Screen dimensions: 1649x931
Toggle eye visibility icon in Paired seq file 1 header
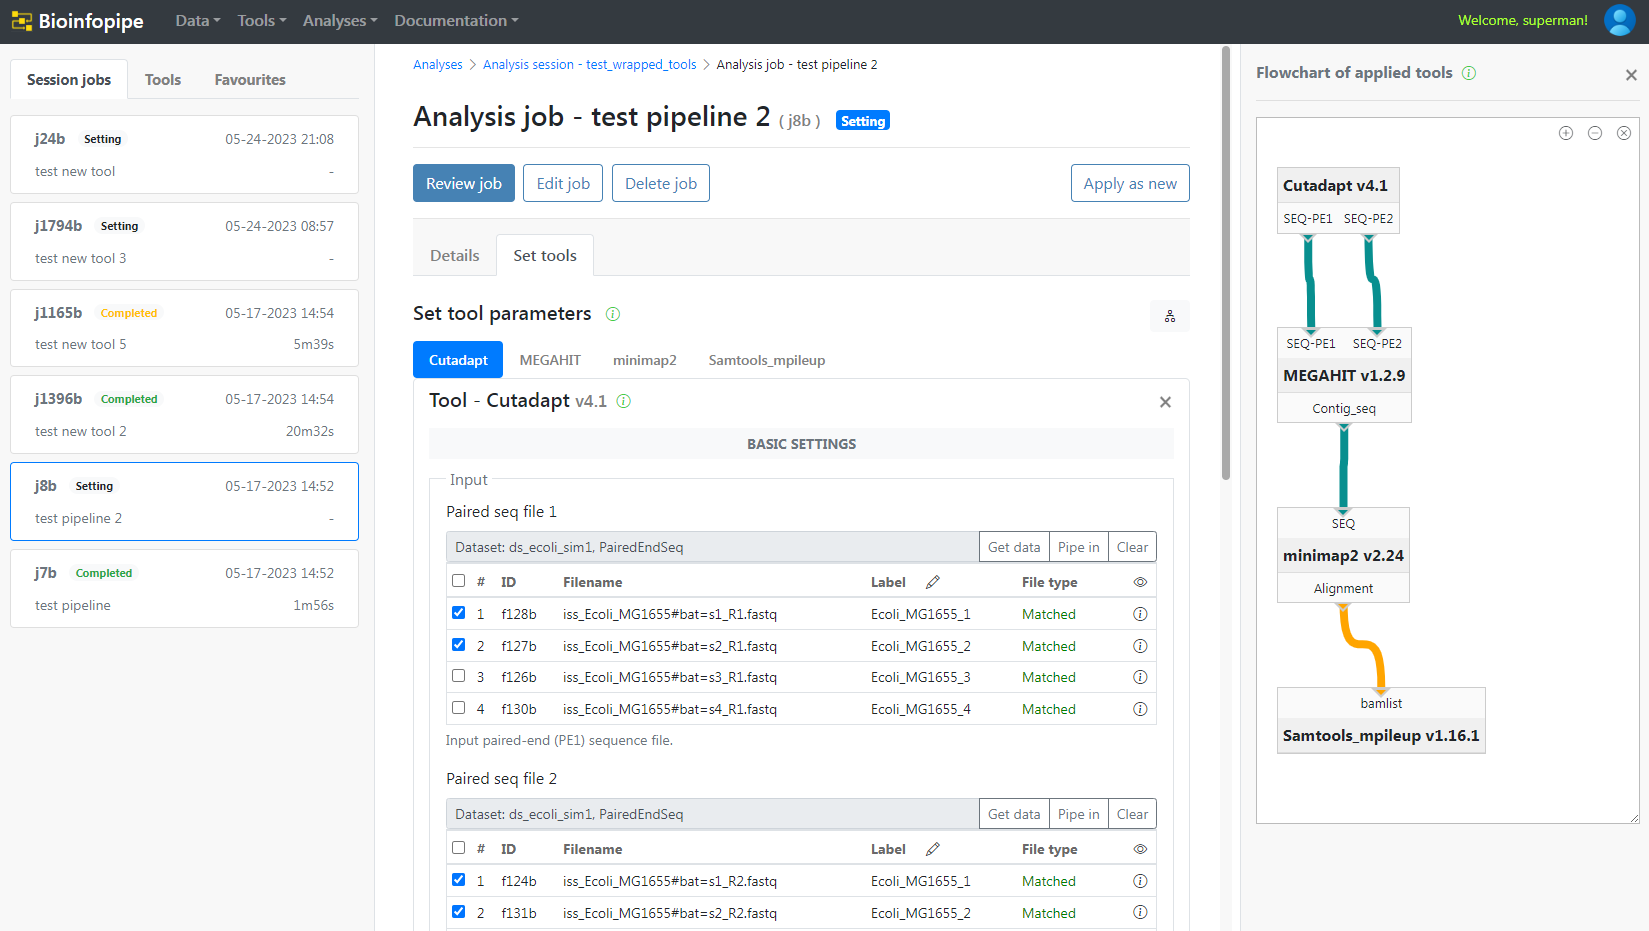click(x=1140, y=582)
